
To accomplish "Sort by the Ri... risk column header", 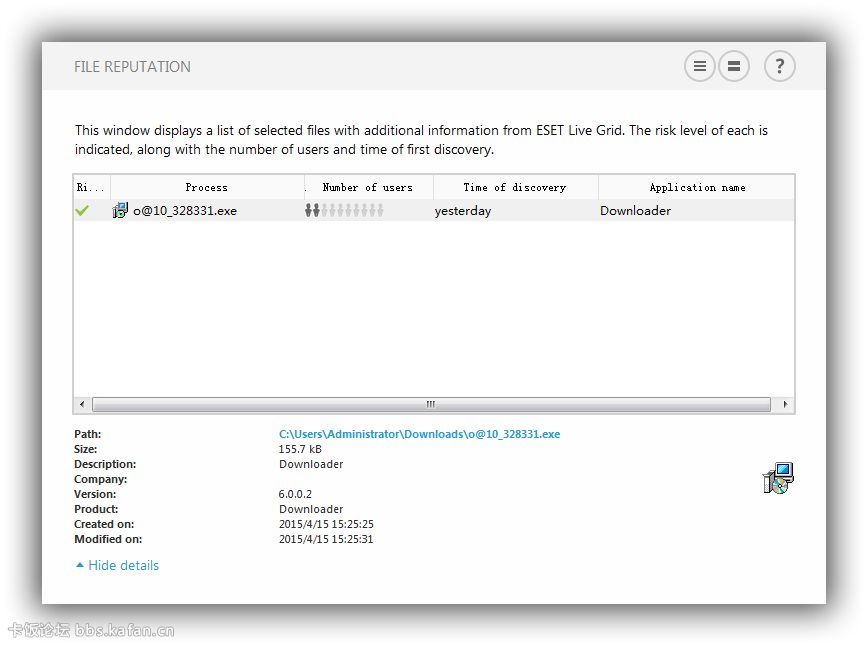I will click(x=91, y=187).
